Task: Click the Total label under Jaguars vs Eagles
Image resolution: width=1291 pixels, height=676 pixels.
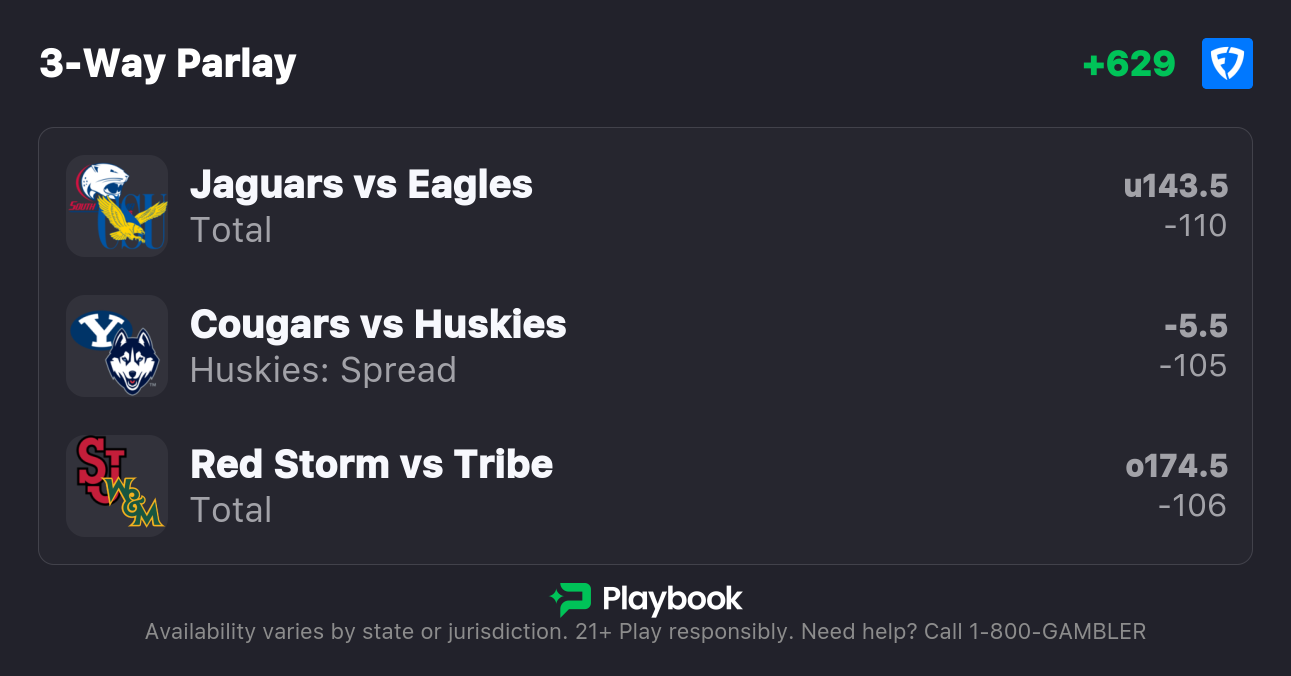Action: 231,230
